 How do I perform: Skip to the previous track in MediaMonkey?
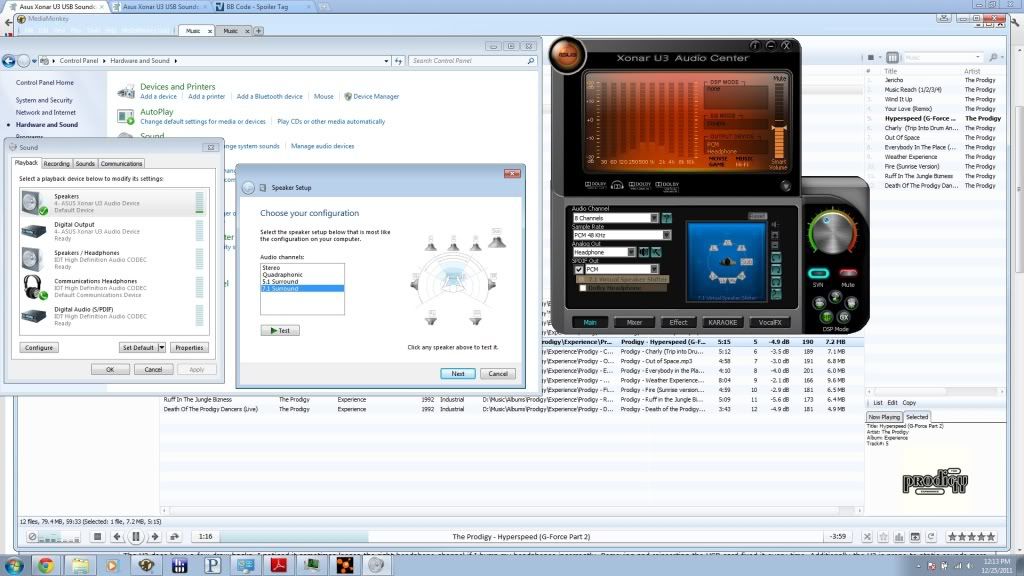point(117,537)
